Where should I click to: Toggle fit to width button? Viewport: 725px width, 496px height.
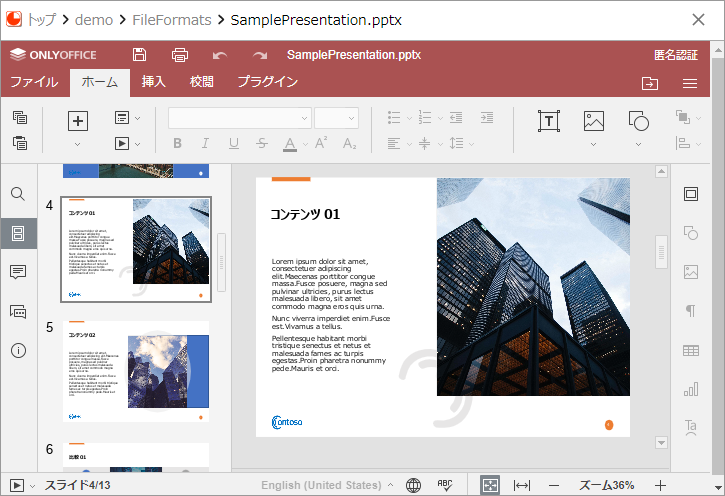521,485
